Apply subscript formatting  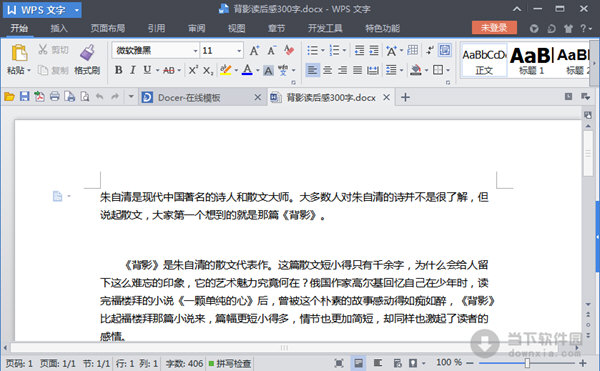click(x=208, y=70)
